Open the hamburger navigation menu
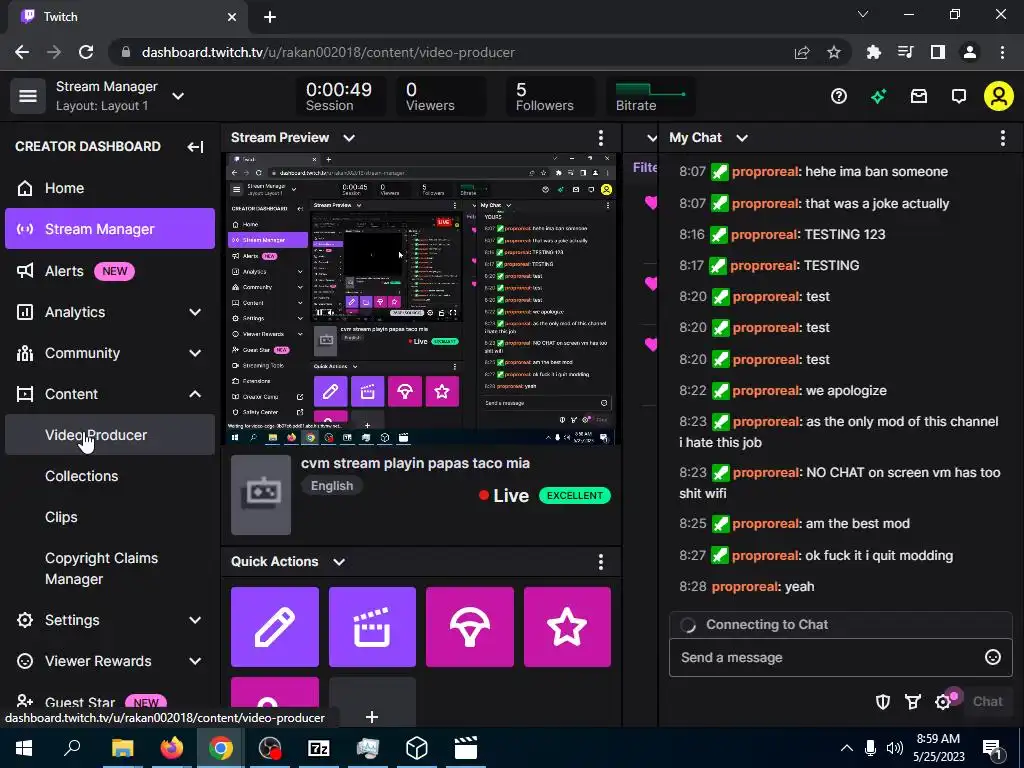Image resolution: width=1024 pixels, height=768 pixels. point(27,96)
